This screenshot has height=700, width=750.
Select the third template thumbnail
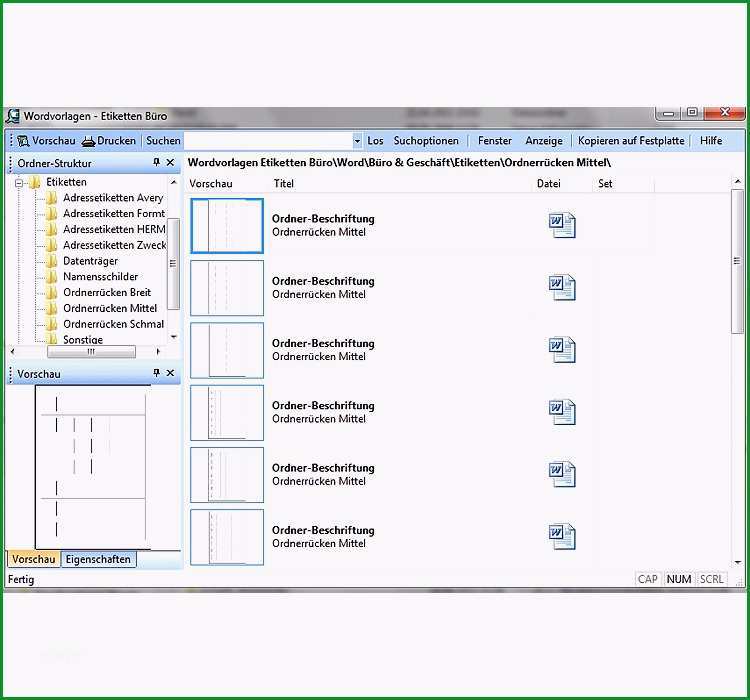tap(227, 350)
